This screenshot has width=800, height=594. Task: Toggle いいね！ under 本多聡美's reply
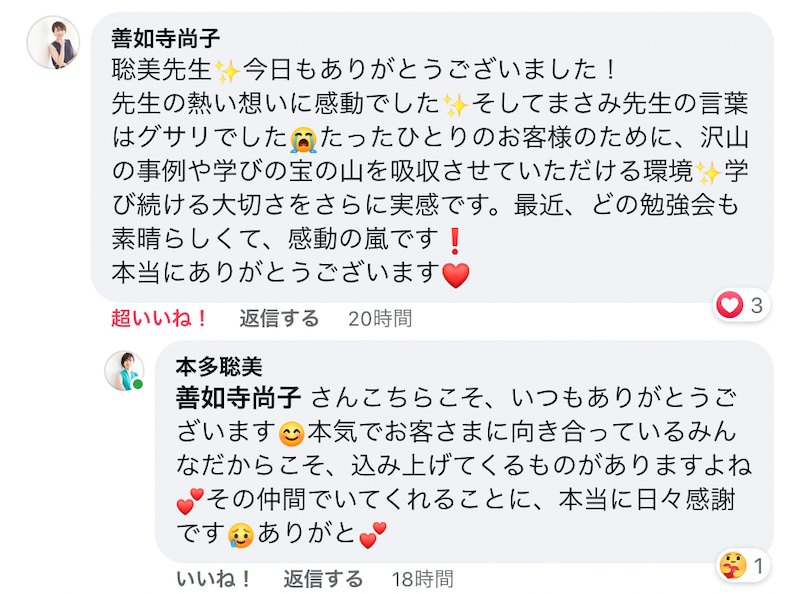[x=214, y=578]
